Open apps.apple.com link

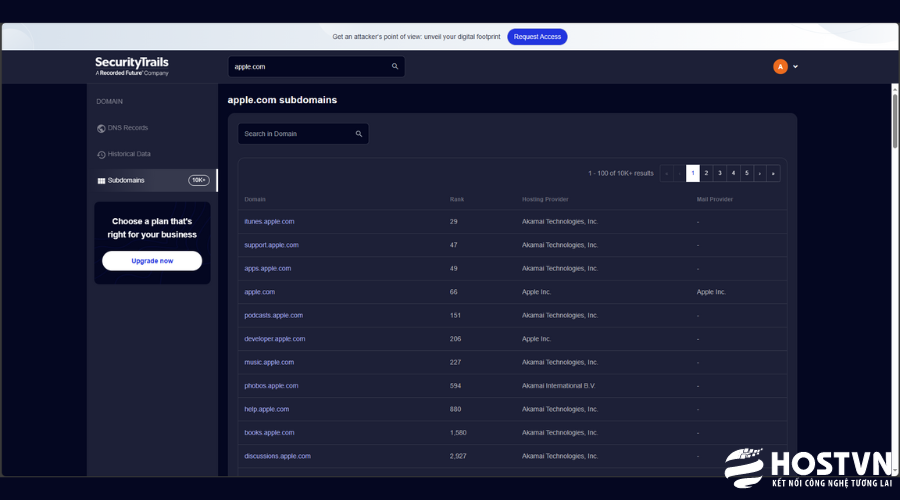pyautogui.click(x=267, y=269)
